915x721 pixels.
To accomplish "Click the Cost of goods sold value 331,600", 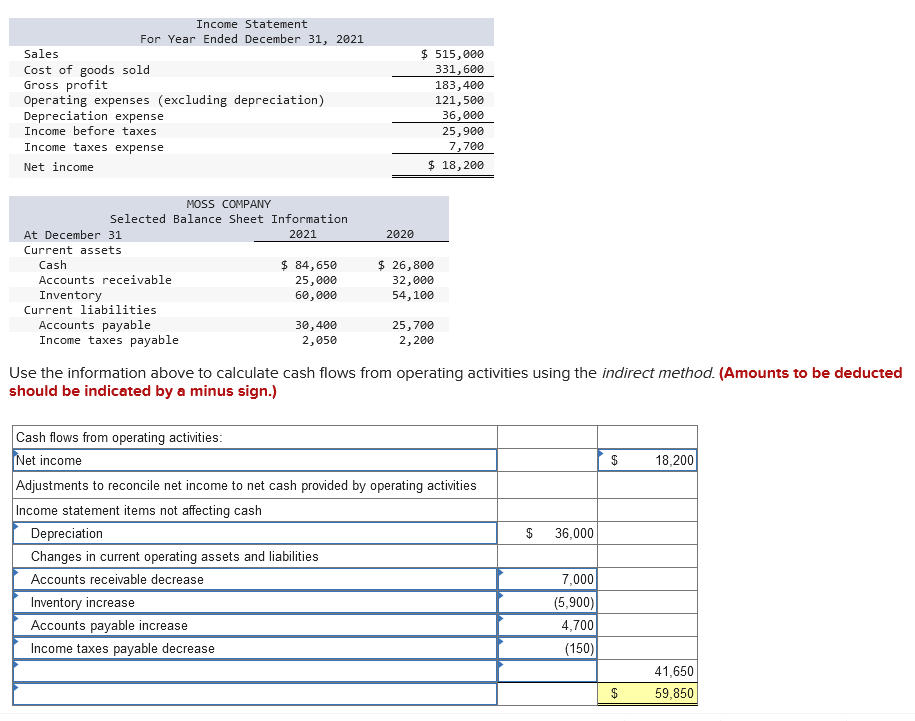I will pyautogui.click(x=459, y=69).
